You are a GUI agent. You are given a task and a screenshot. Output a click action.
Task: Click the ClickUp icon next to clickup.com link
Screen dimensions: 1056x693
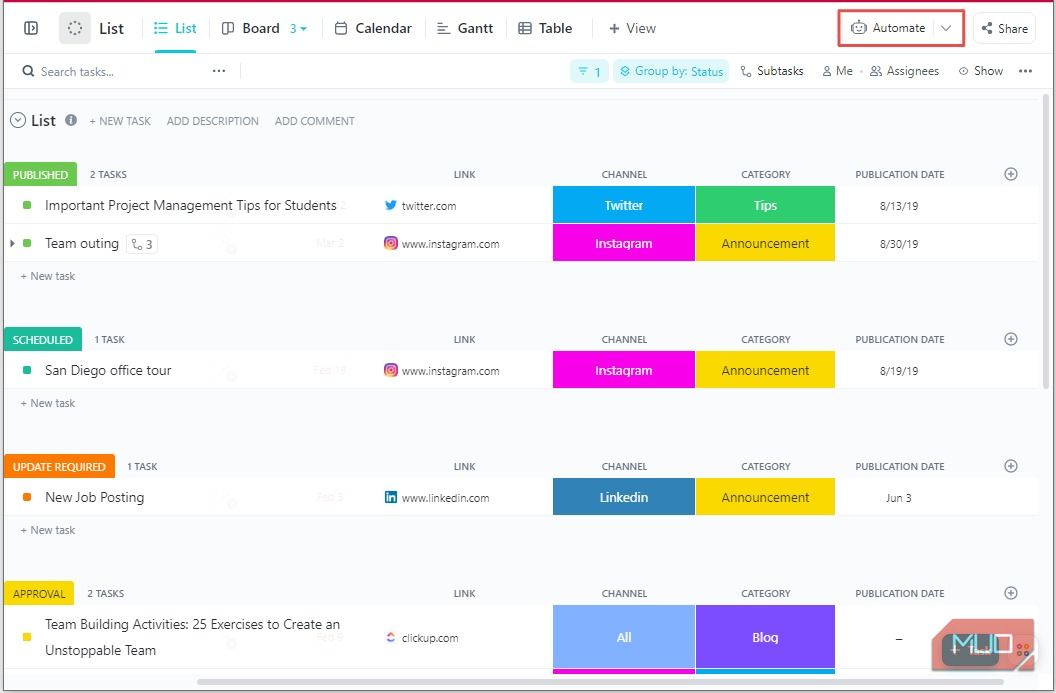392,638
